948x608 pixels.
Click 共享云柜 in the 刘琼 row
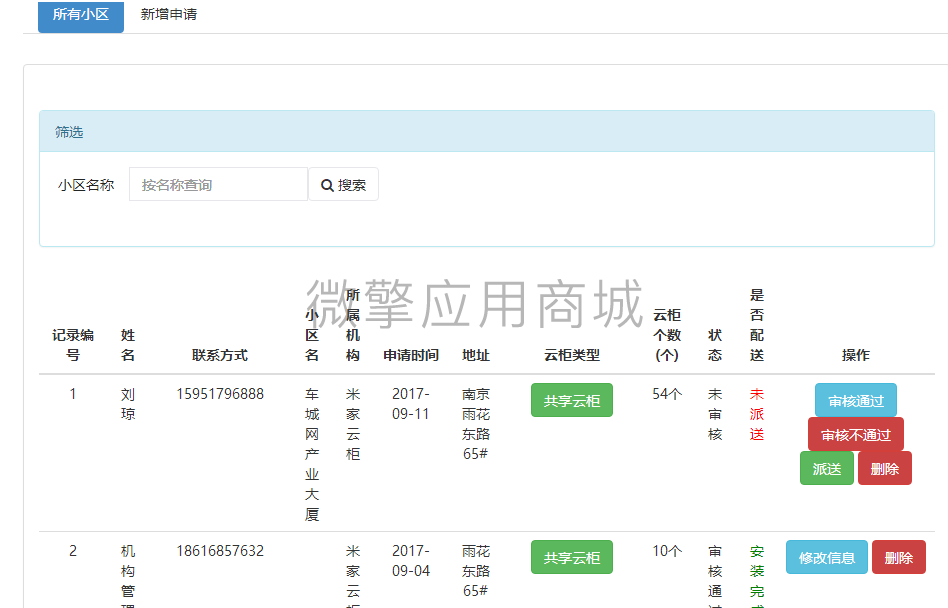(x=572, y=400)
